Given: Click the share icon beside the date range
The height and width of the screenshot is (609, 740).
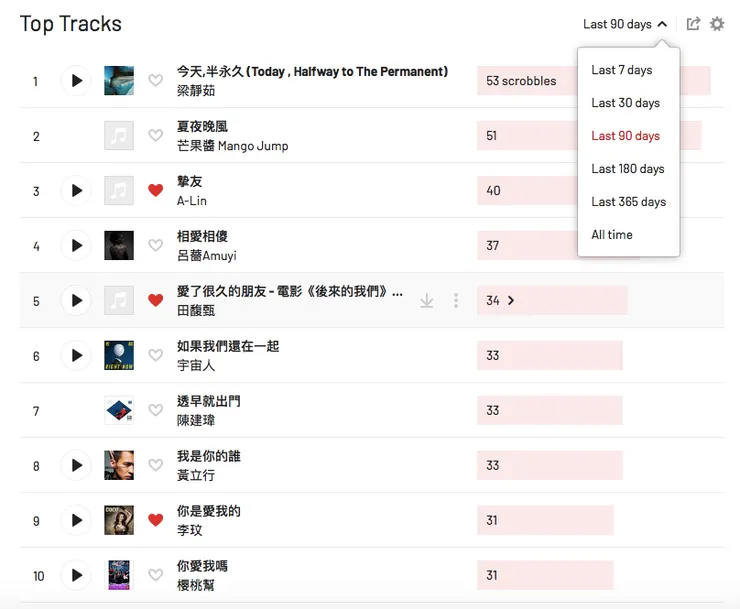Looking at the screenshot, I should 693,24.
